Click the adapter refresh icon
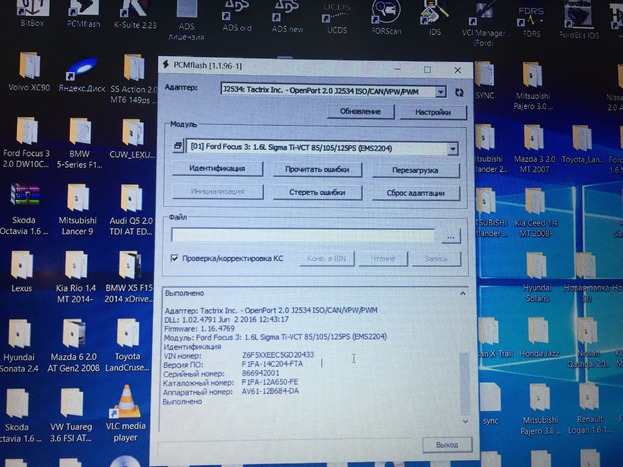623x467 pixels. tap(459, 91)
